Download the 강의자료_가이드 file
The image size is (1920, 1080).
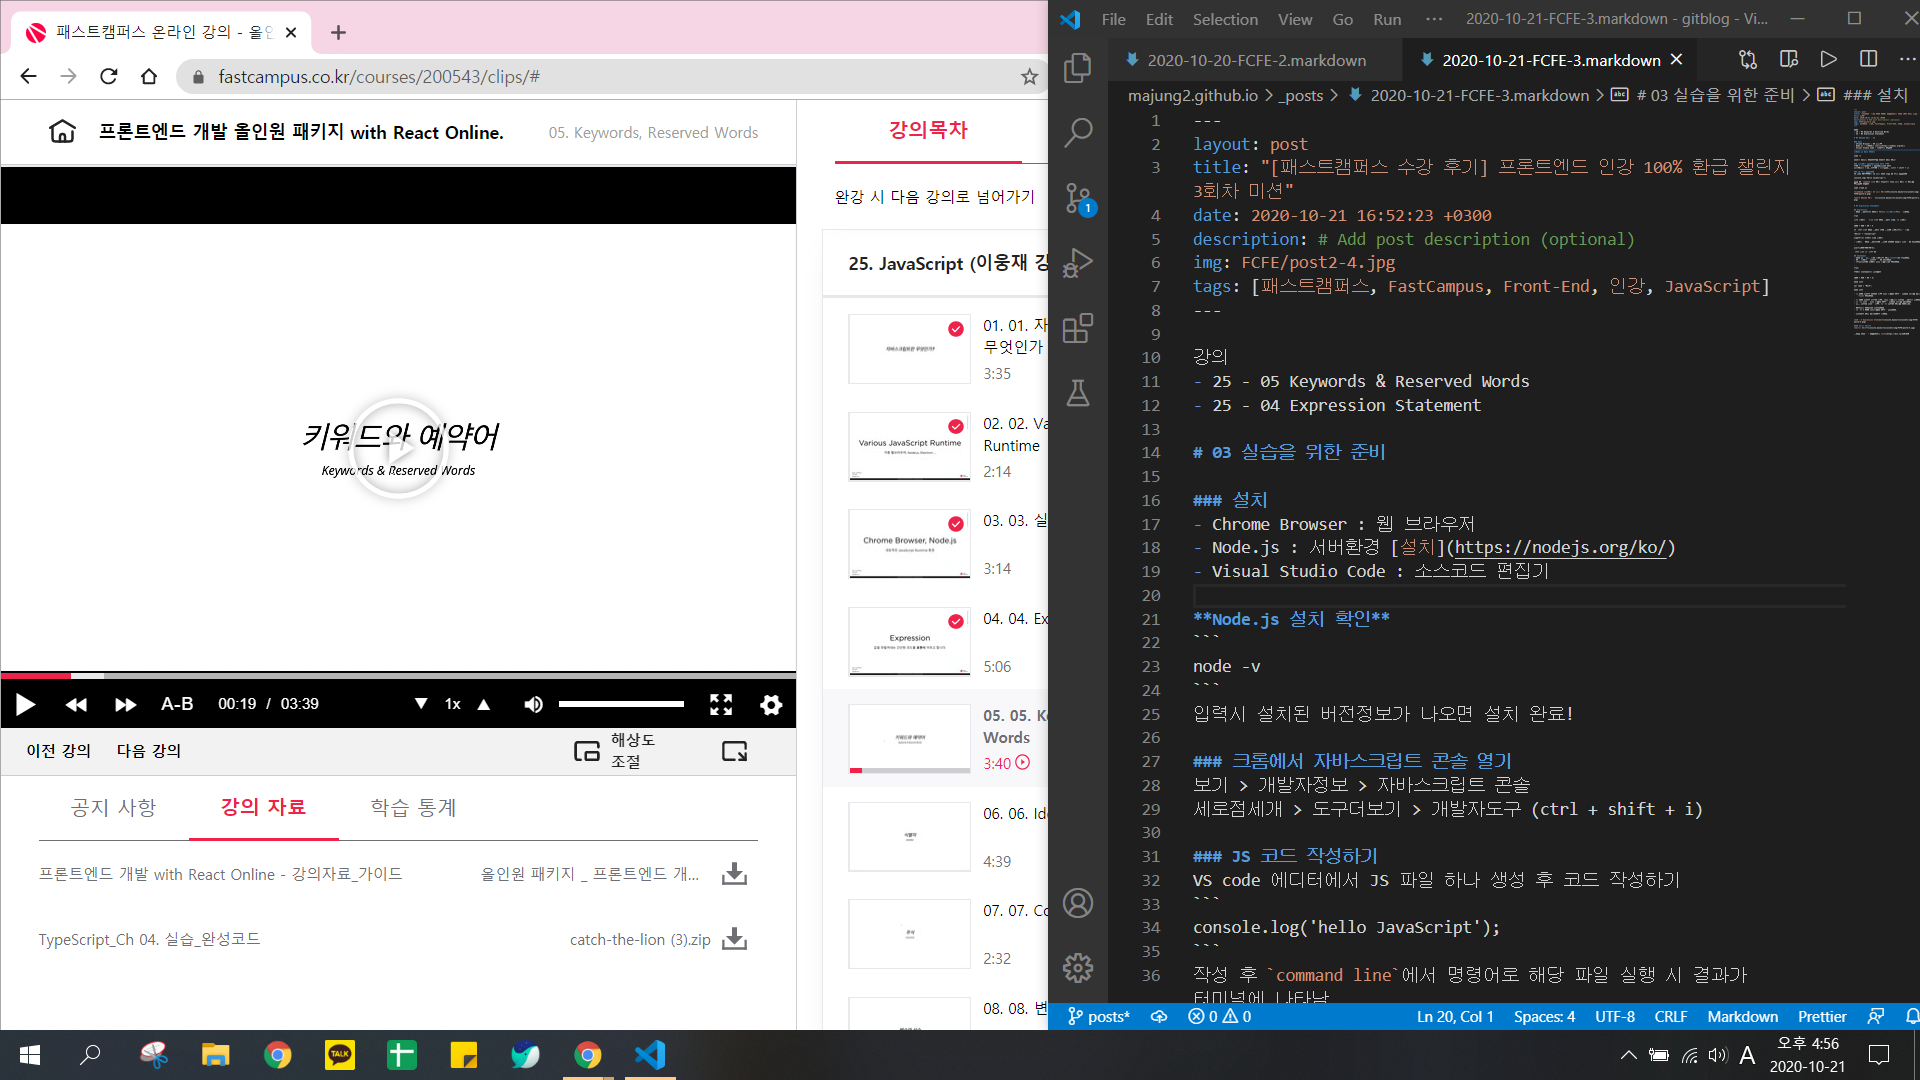(x=735, y=874)
